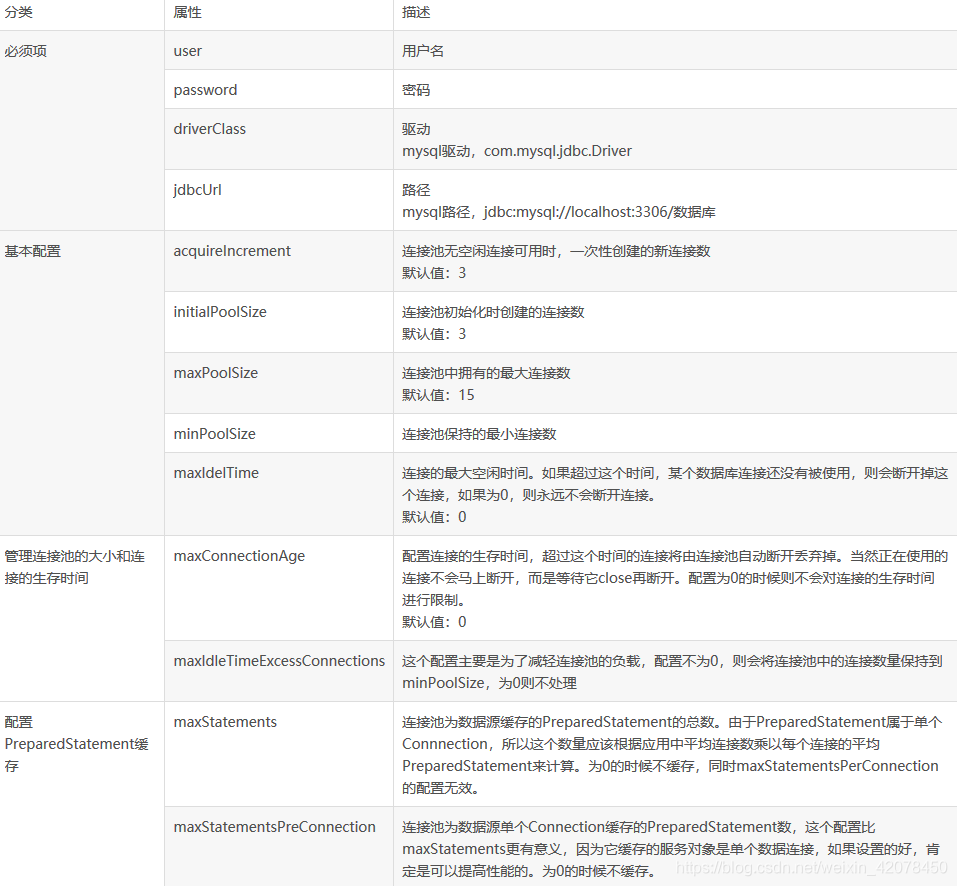Click the 'password' property cell
Screen dimensions: 957x886
click(x=279, y=90)
